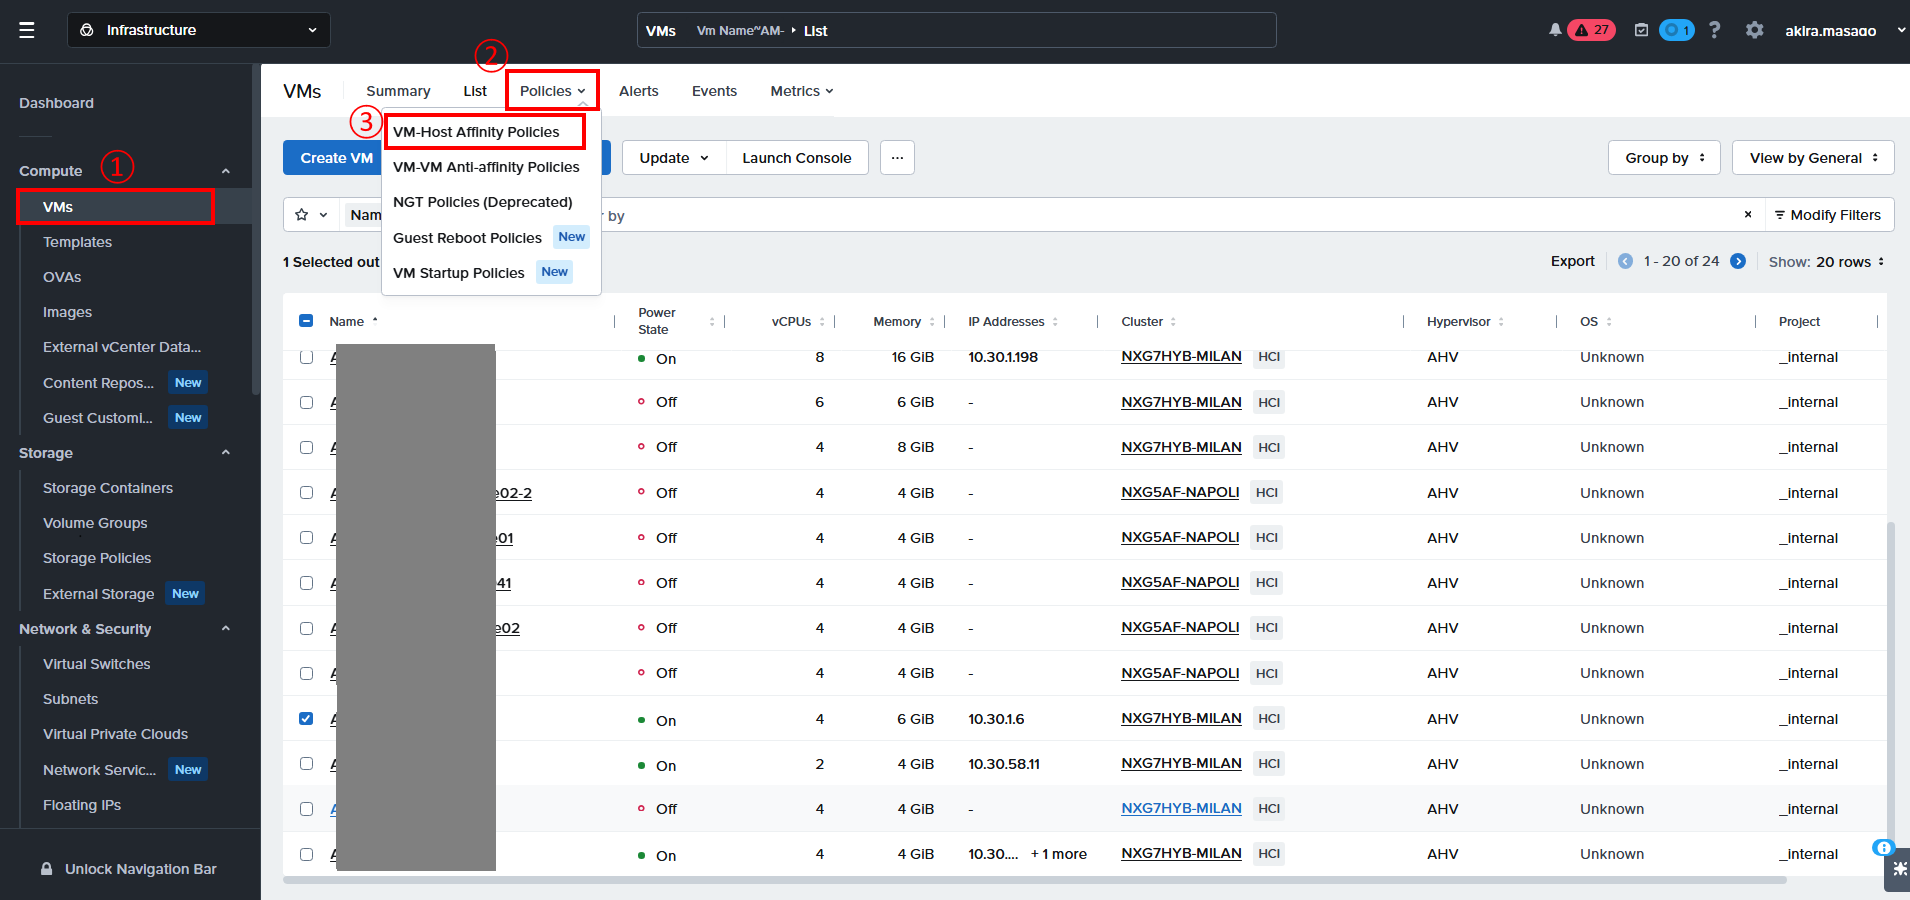Check the VM row showing +1 more
1910x900 pixels.
pos(306,854)
